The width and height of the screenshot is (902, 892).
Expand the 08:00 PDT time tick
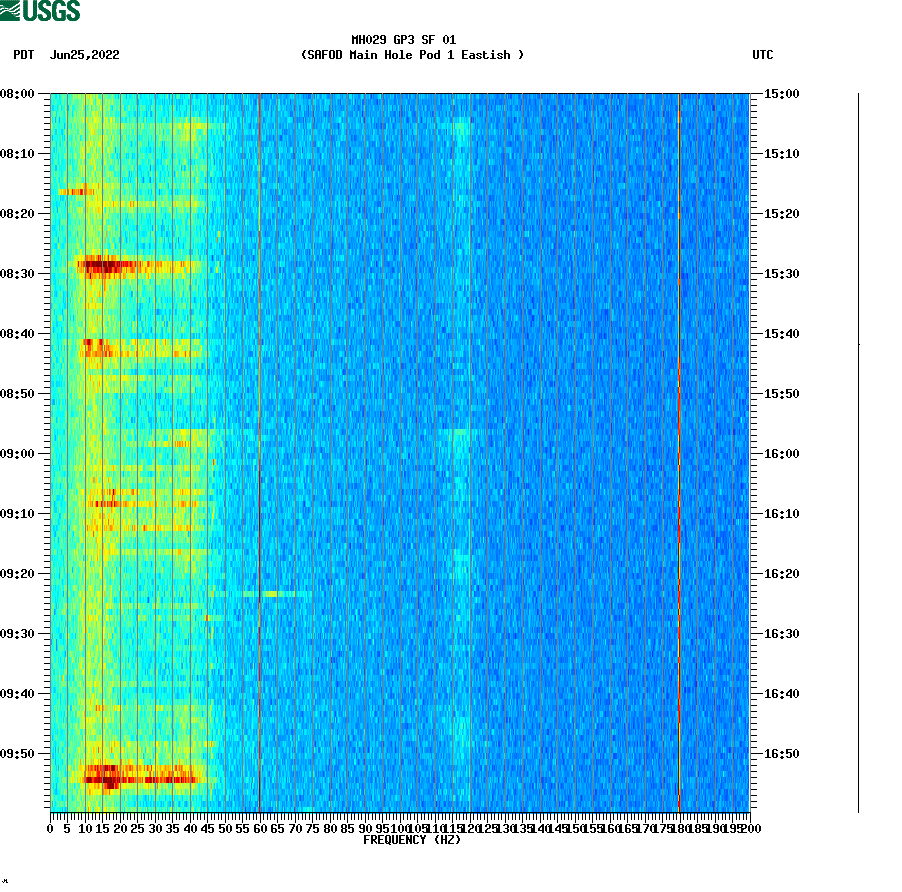click(x=19, y=95)
